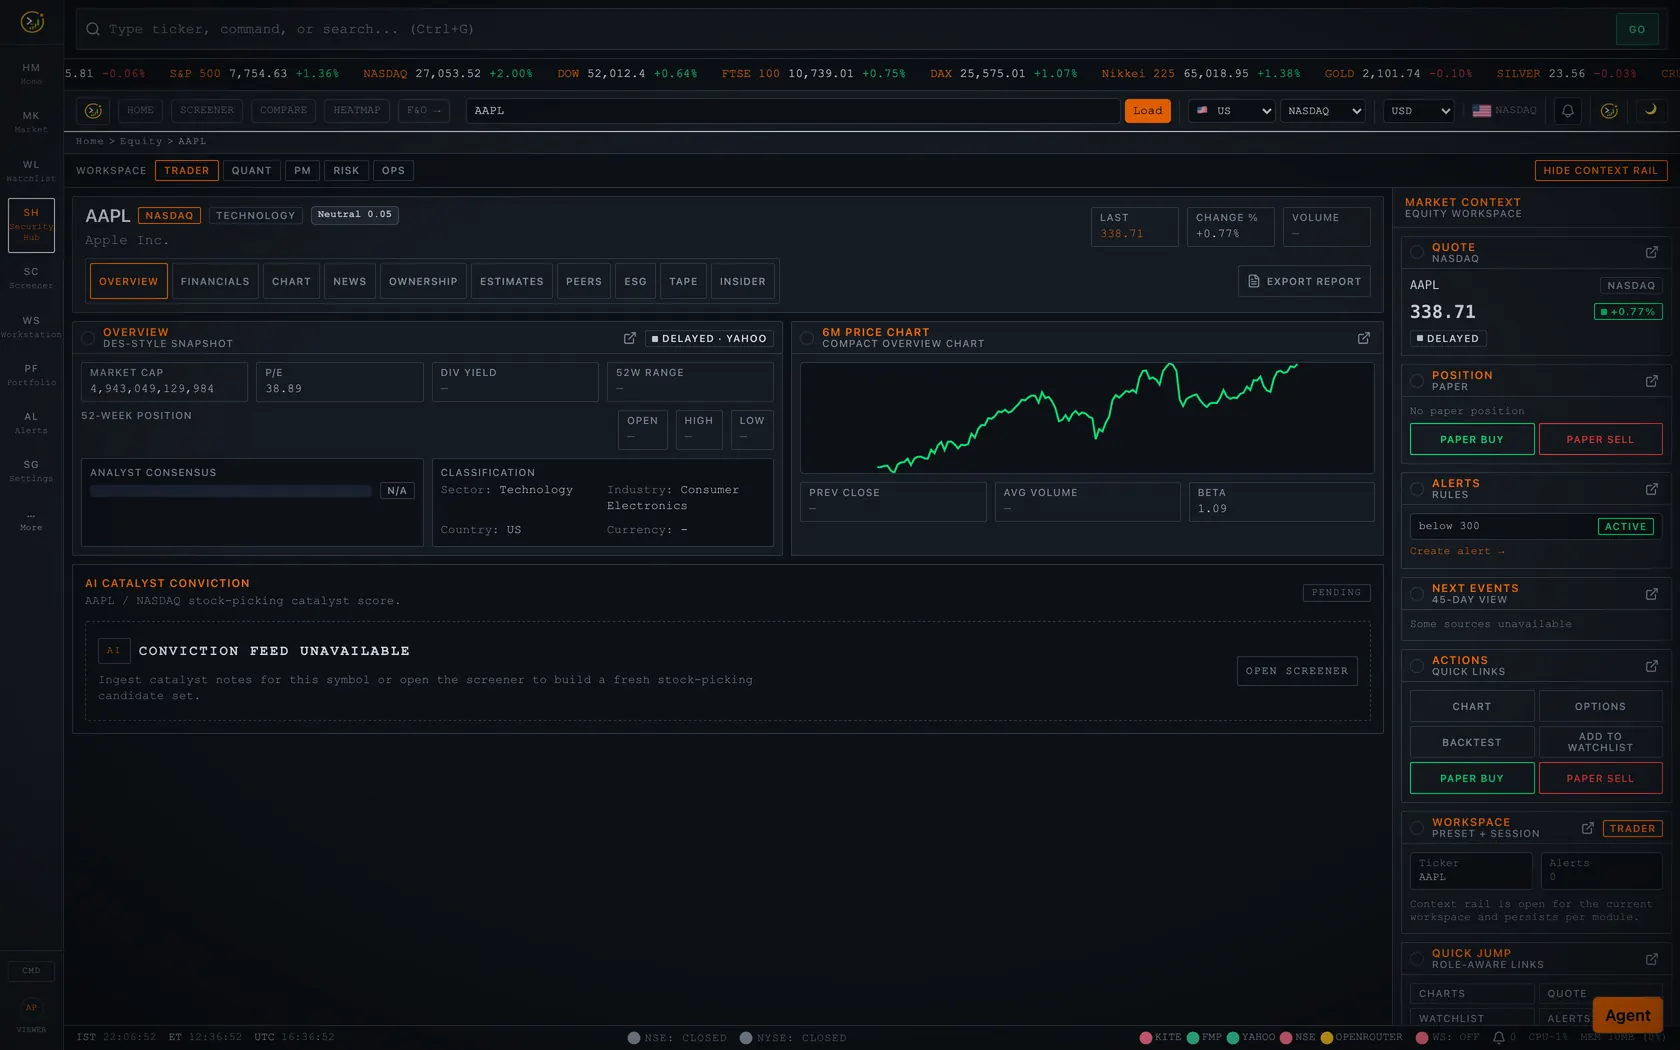
Task: Open Watchlist in left sidebar
Action: tap(31, 171)
